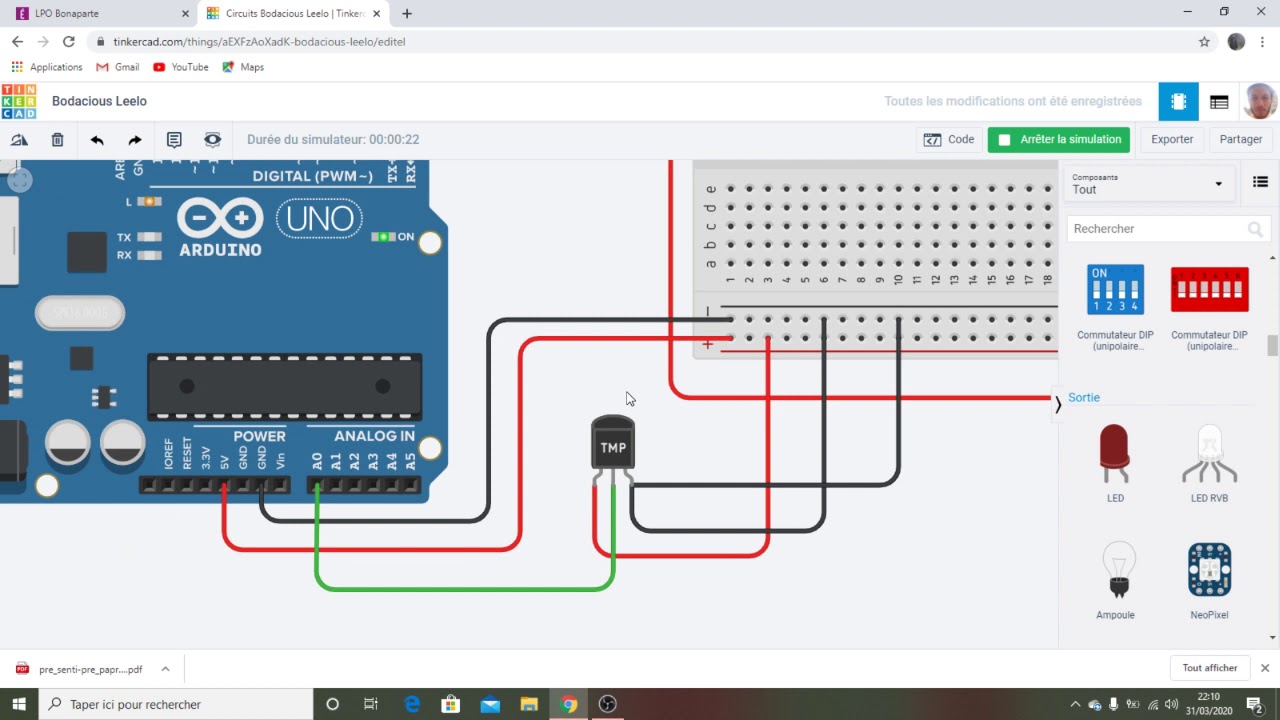Reload the Tinkercad page
This screenshot has width=1280, height=720.
coord(68,42)
